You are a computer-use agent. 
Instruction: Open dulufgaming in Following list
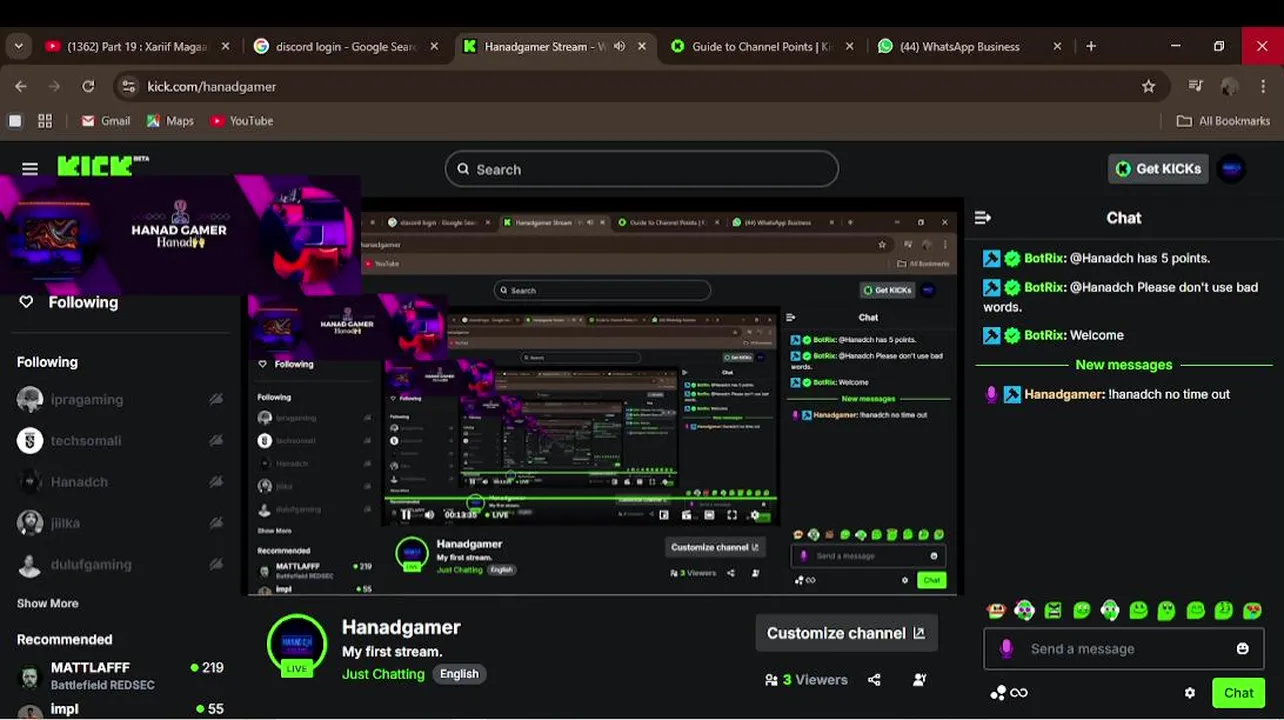(120, 564)
